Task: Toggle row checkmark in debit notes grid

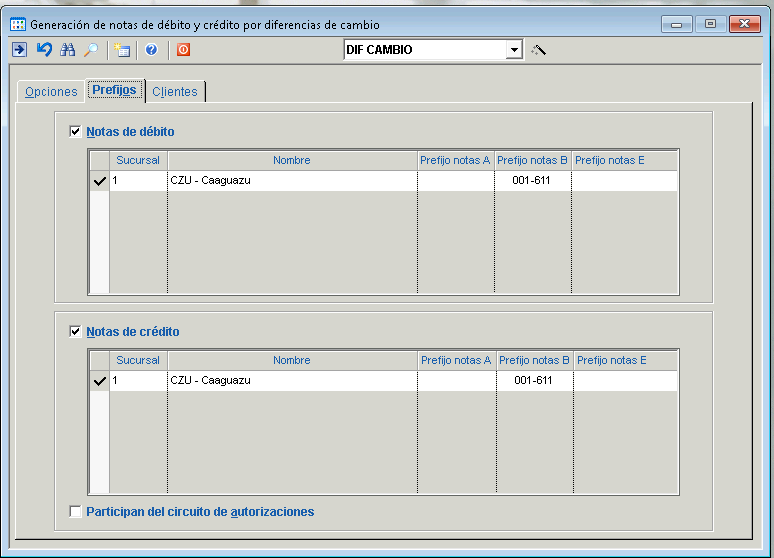Action: tap(99, 181)
